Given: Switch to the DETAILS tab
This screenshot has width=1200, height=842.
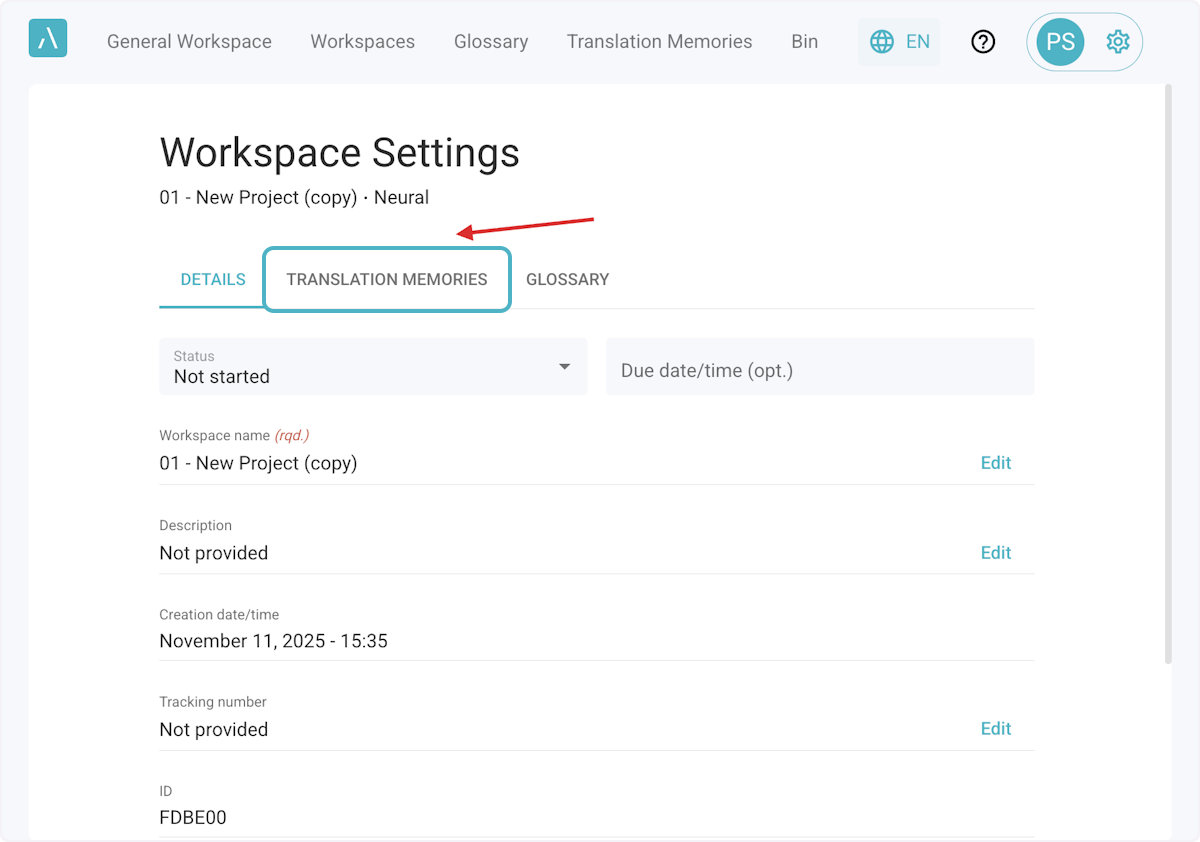Looking at the screenshot, I should pyautogui.click(x=213, y=280).
